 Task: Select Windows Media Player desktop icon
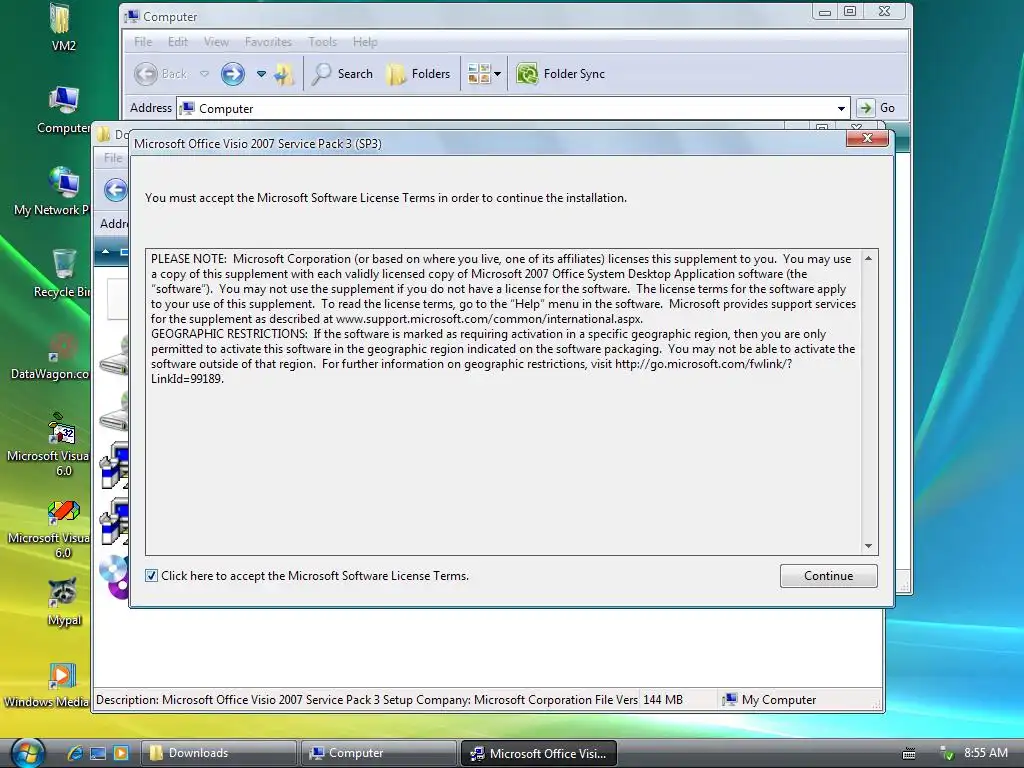click(x=47, y=684)
